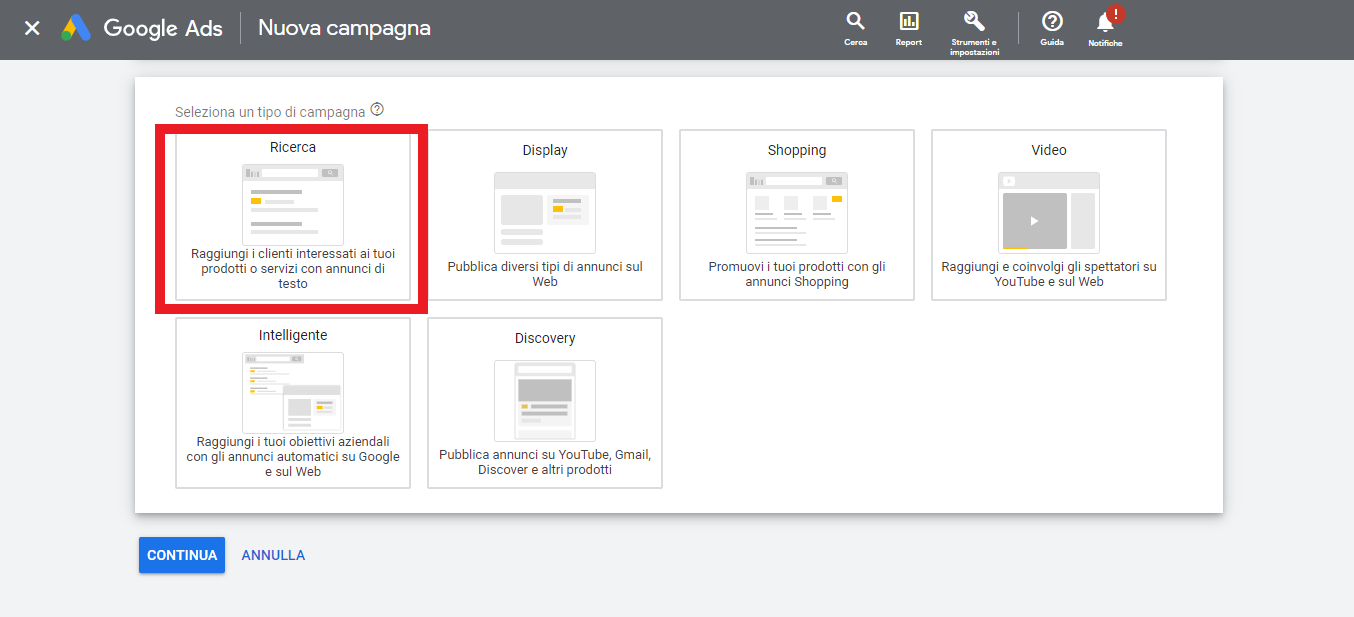Open the Guida help icon
Screen dimensions: 1354x617
(x=1051, y=28)
